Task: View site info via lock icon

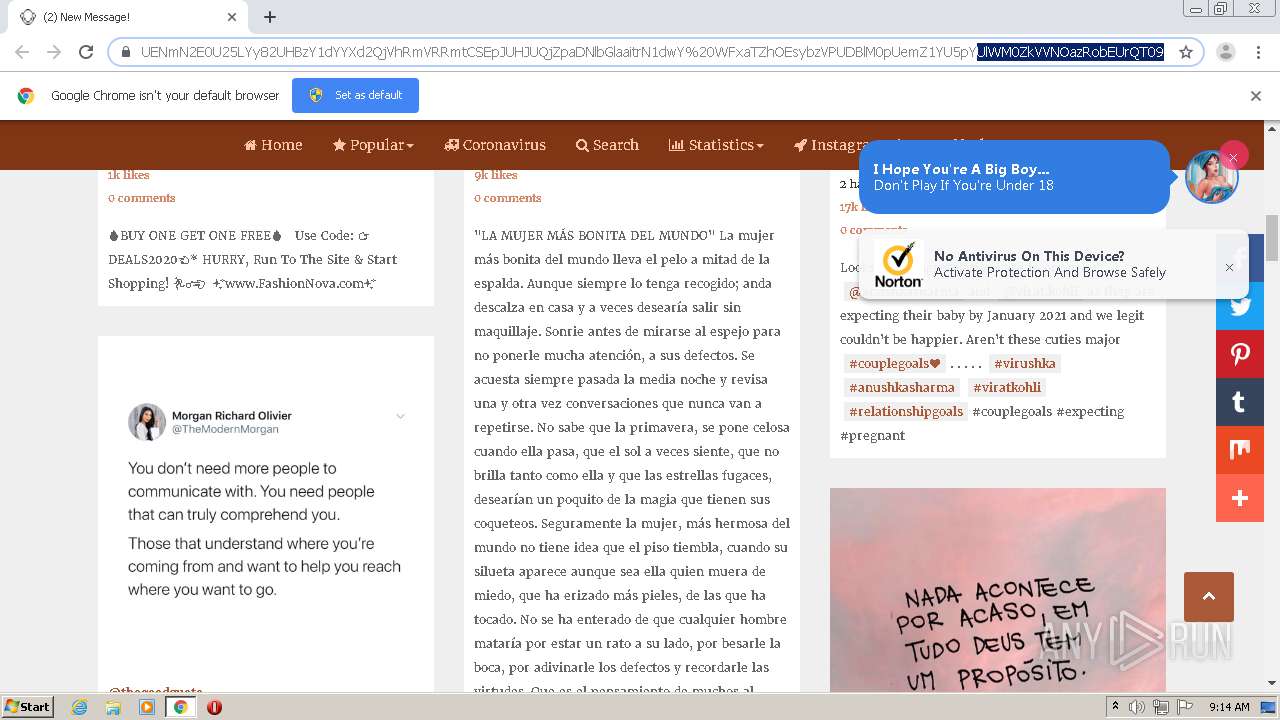Action: (x=126, y=52)
